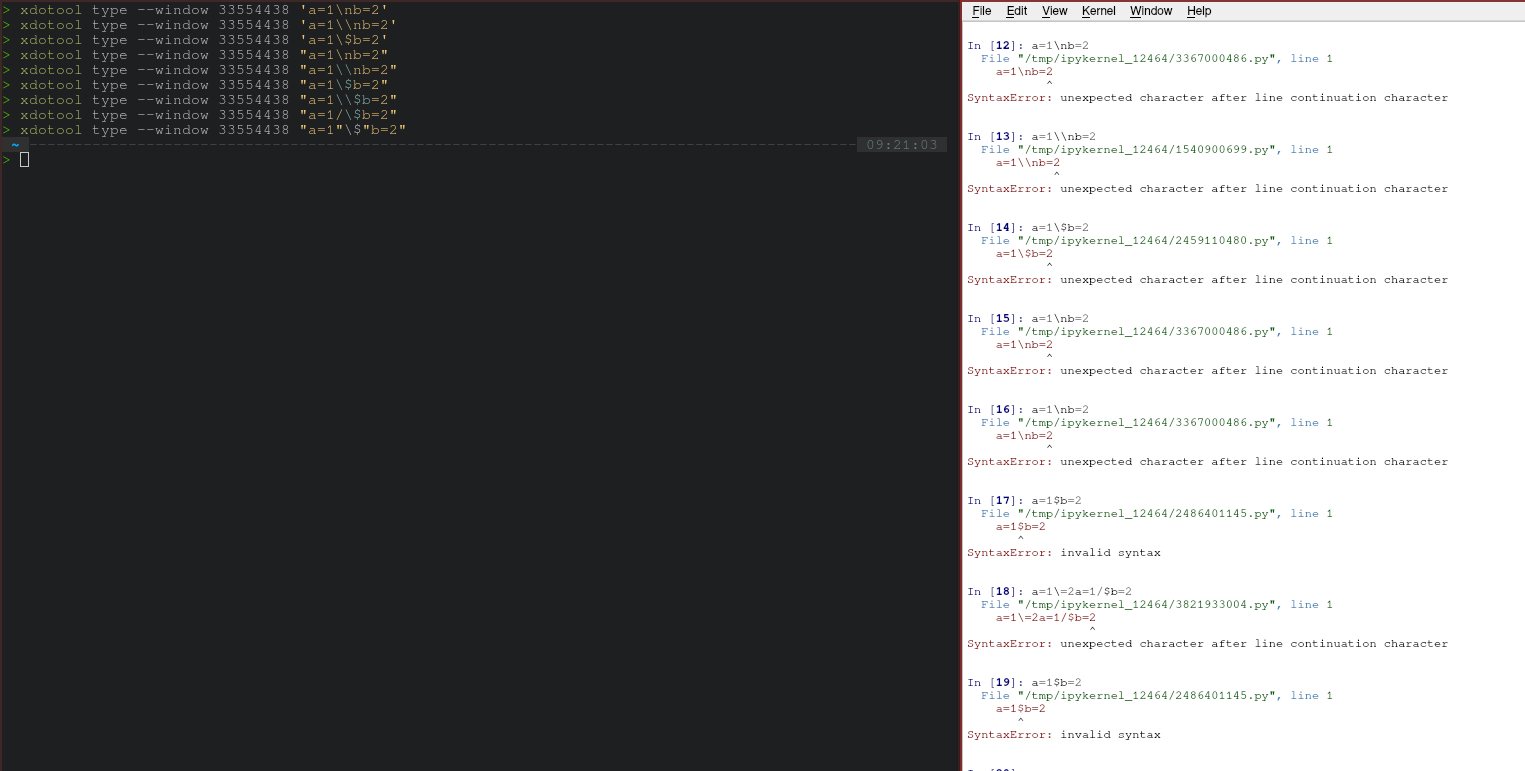Click the In [18] prompt line

click(1049, 592)
